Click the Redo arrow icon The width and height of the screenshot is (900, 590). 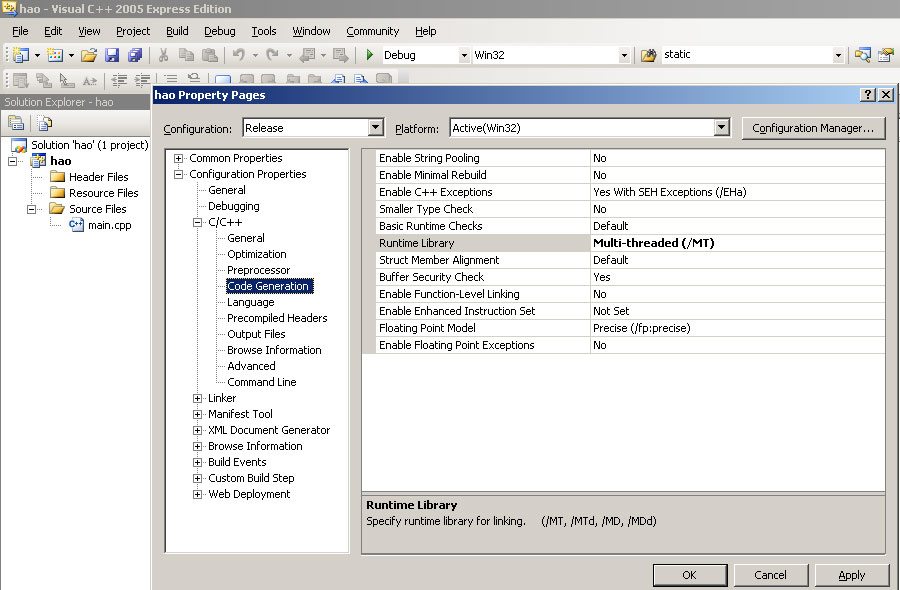click(x=273, y=55)
